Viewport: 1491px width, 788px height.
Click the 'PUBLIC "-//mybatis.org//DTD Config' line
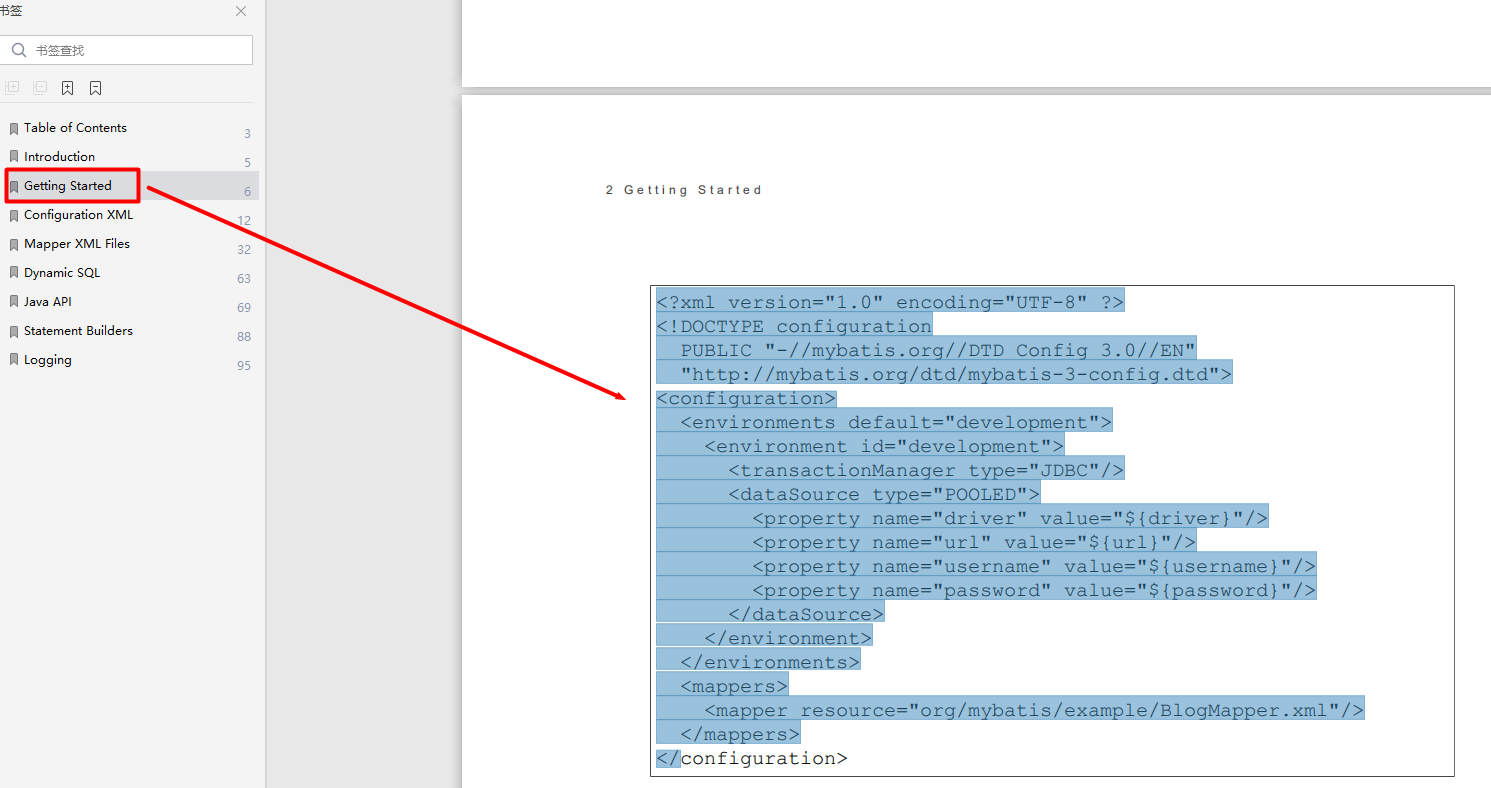coord(938,350)
